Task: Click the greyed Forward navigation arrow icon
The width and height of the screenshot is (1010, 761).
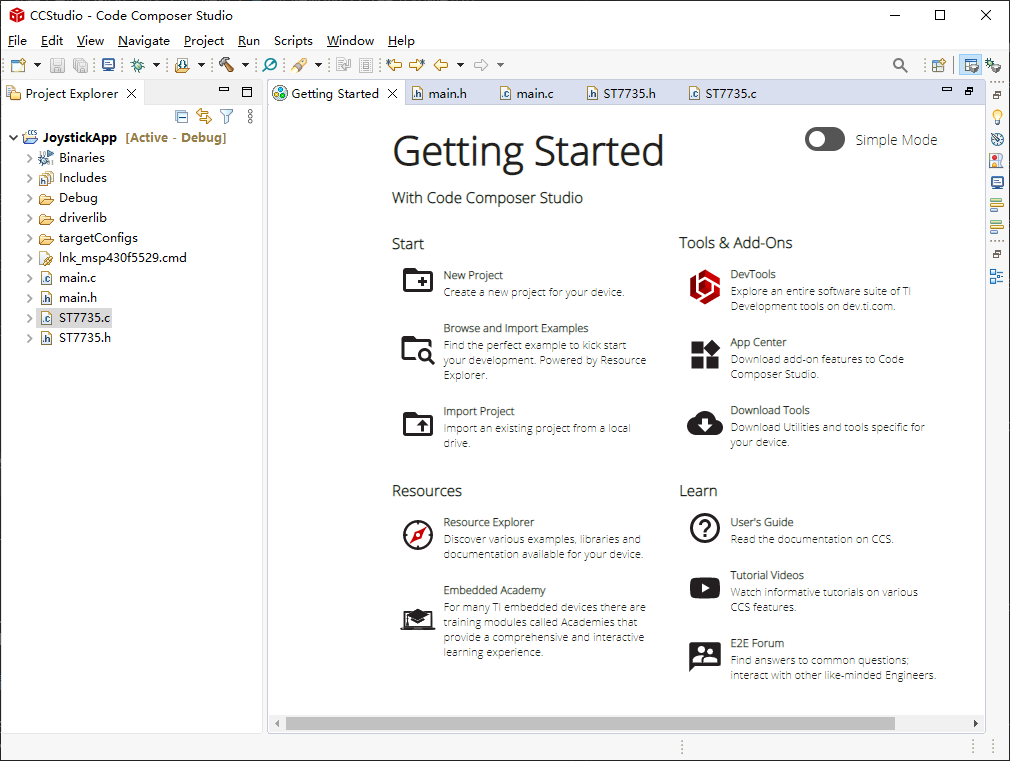Action: (x=481, y=65)
